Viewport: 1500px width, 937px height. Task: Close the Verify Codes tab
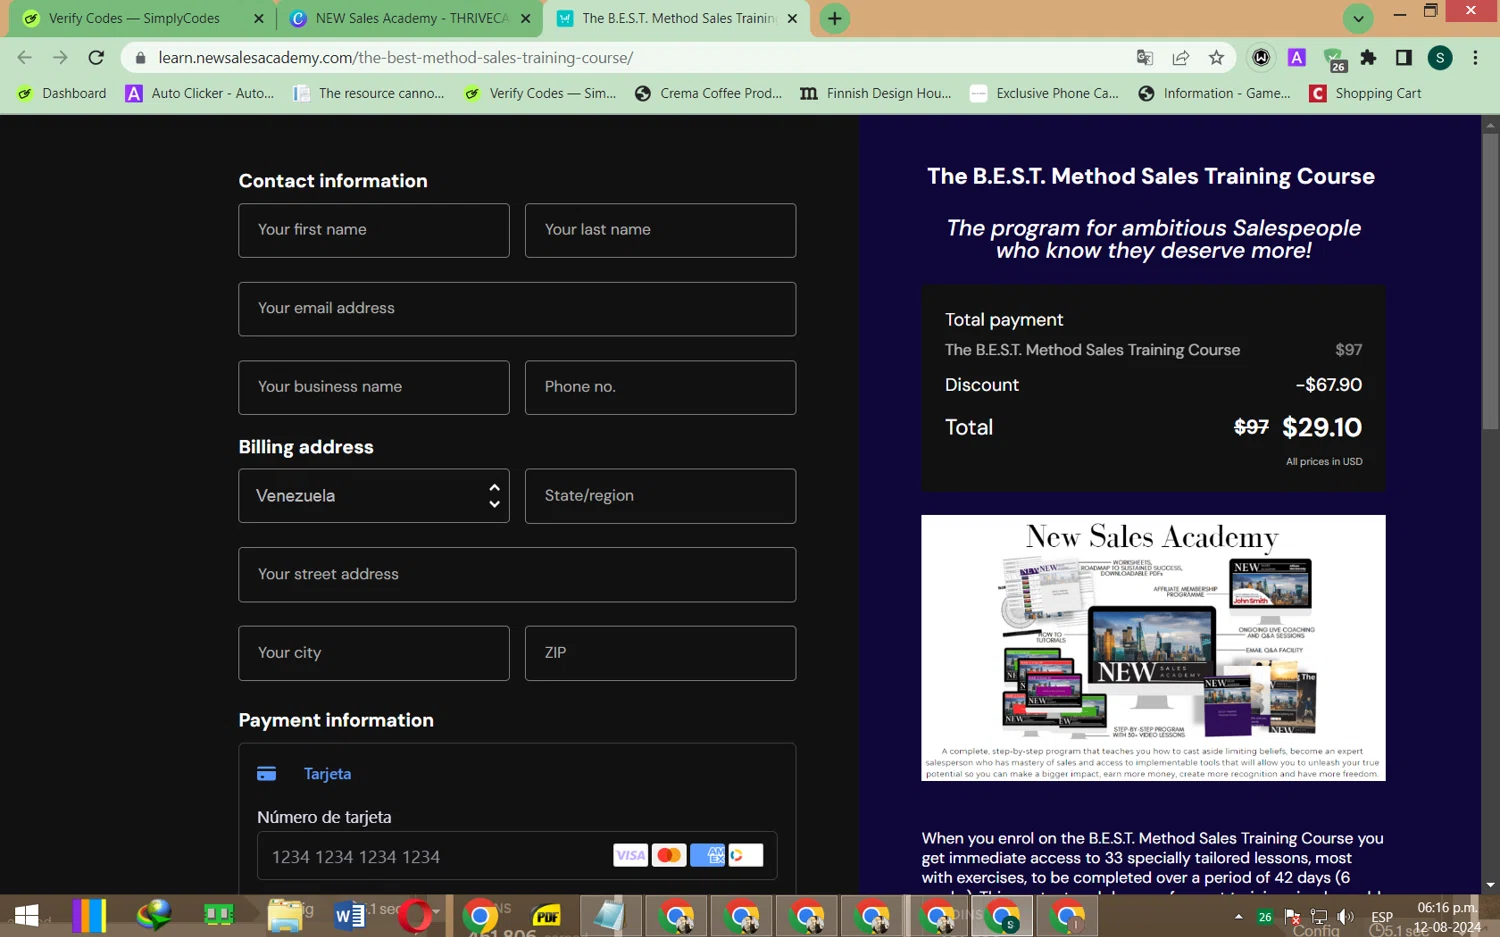click(x=259, y=18)
